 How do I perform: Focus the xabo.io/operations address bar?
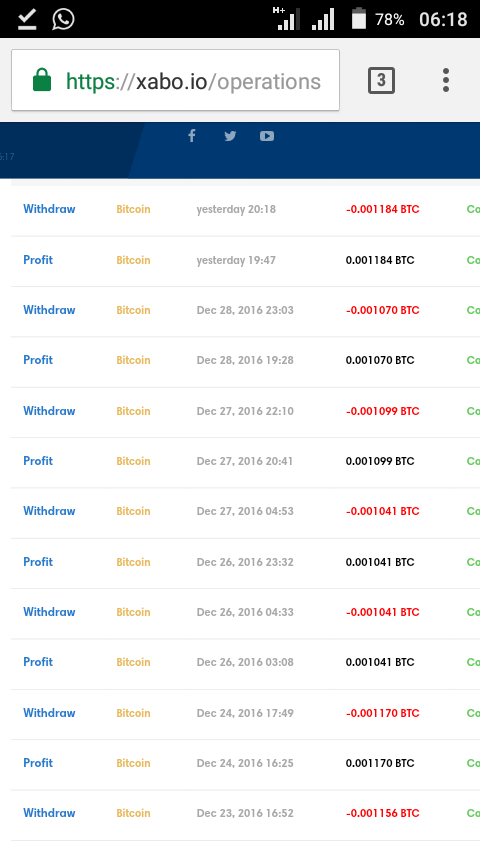coord(175,80)
